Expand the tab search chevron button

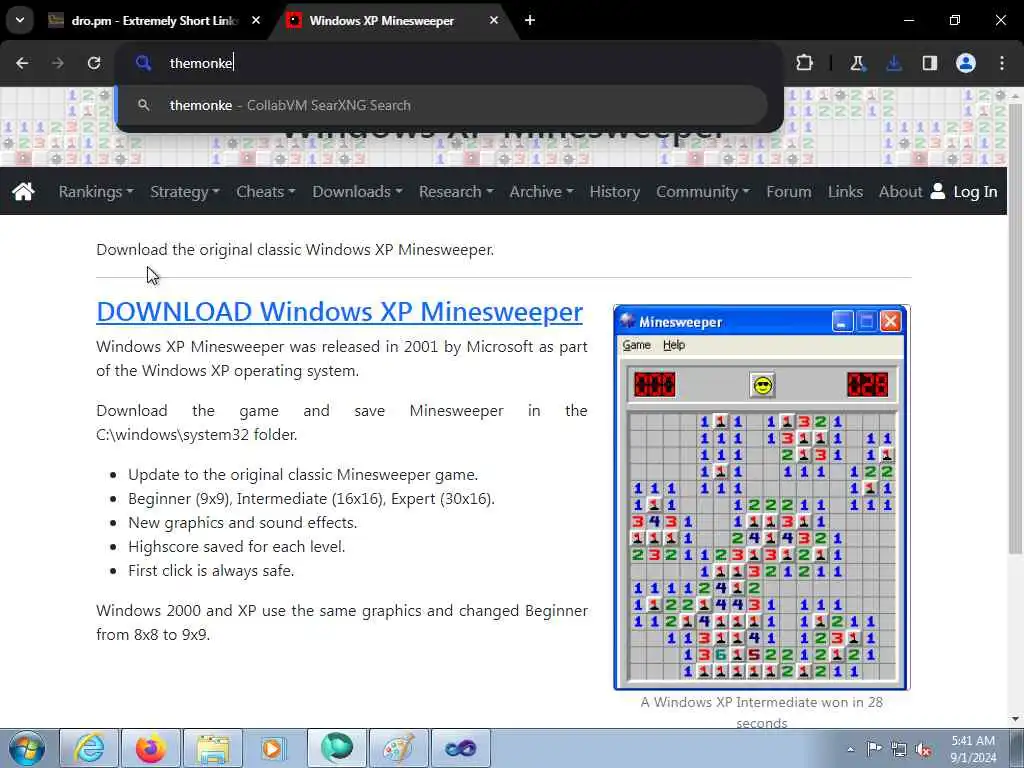coord(20,20)
